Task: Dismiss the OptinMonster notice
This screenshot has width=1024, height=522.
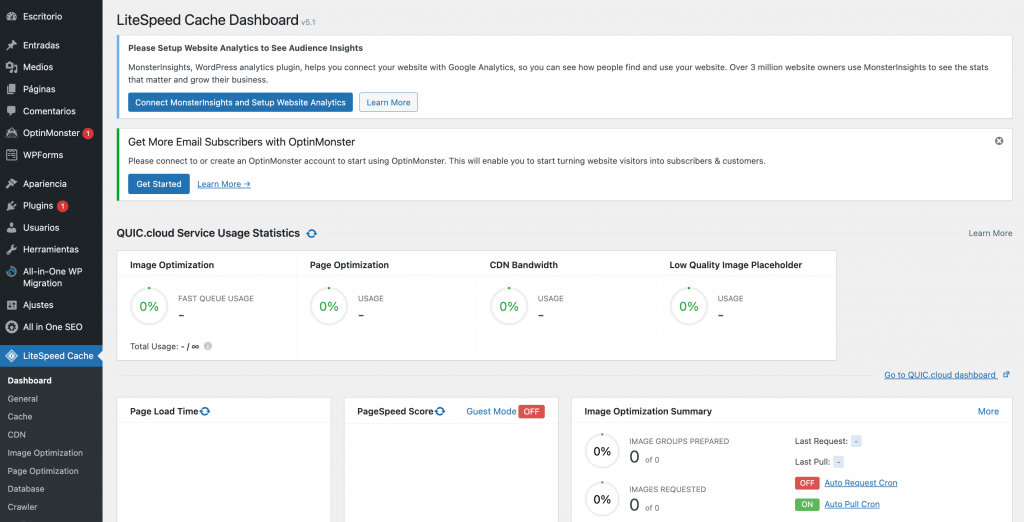Action: [x=998, y=141]
